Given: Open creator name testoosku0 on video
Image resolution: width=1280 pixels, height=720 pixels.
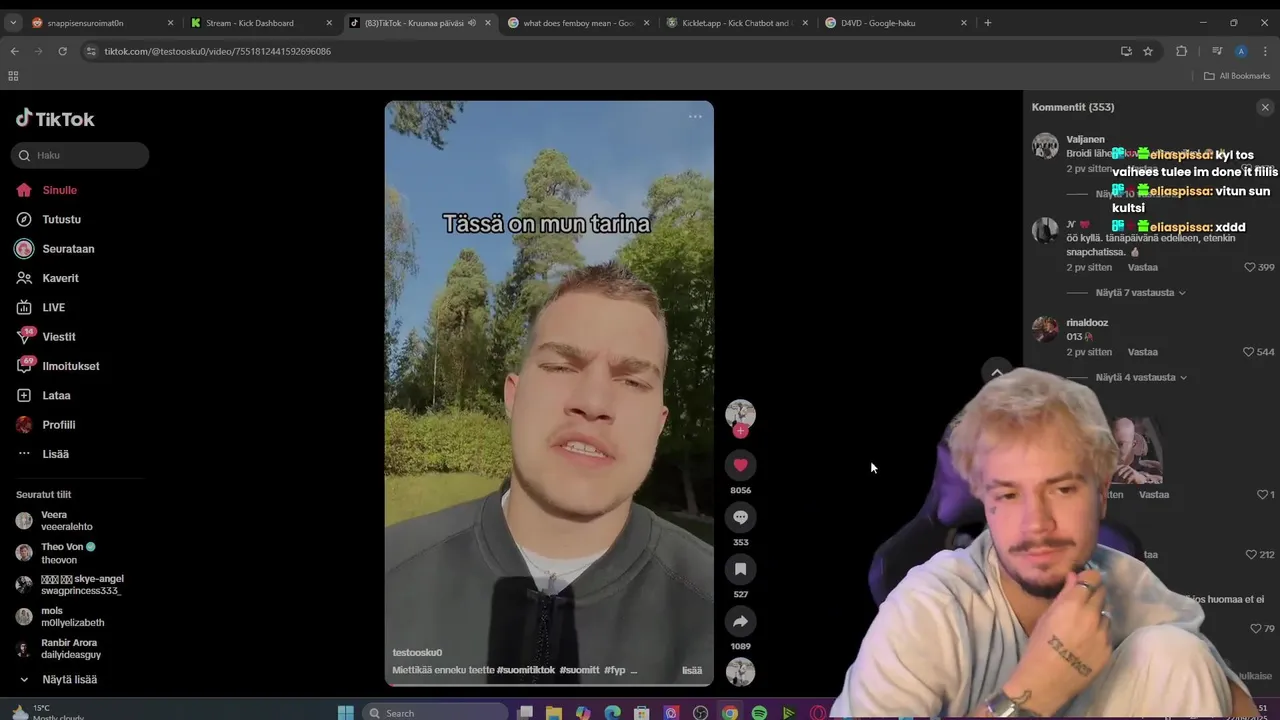Looking at the screenshot, I should pyautogui.click(x=417, y=652).
